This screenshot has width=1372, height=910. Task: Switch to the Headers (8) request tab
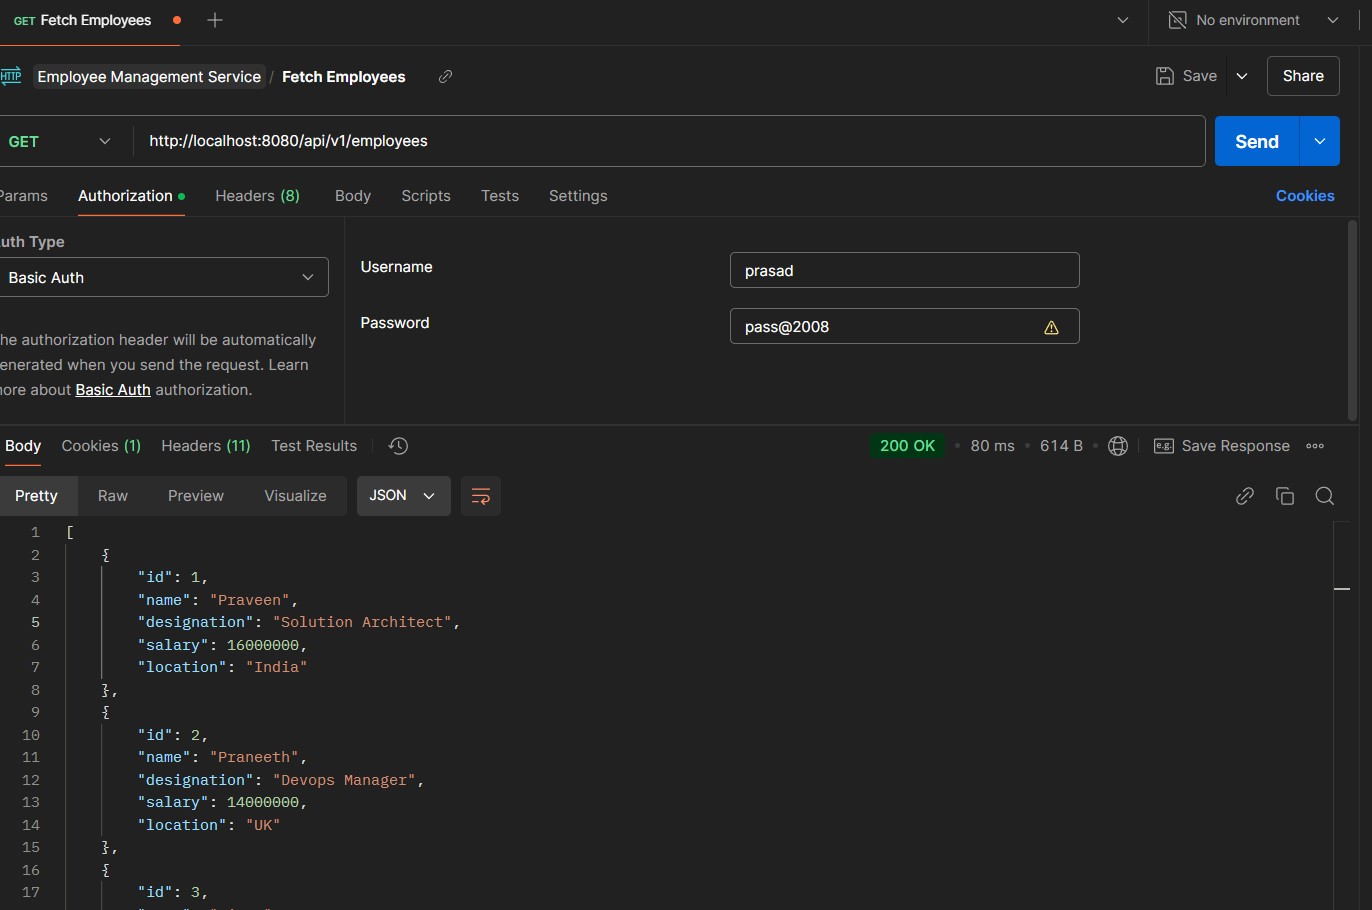[x=257, y=196]
